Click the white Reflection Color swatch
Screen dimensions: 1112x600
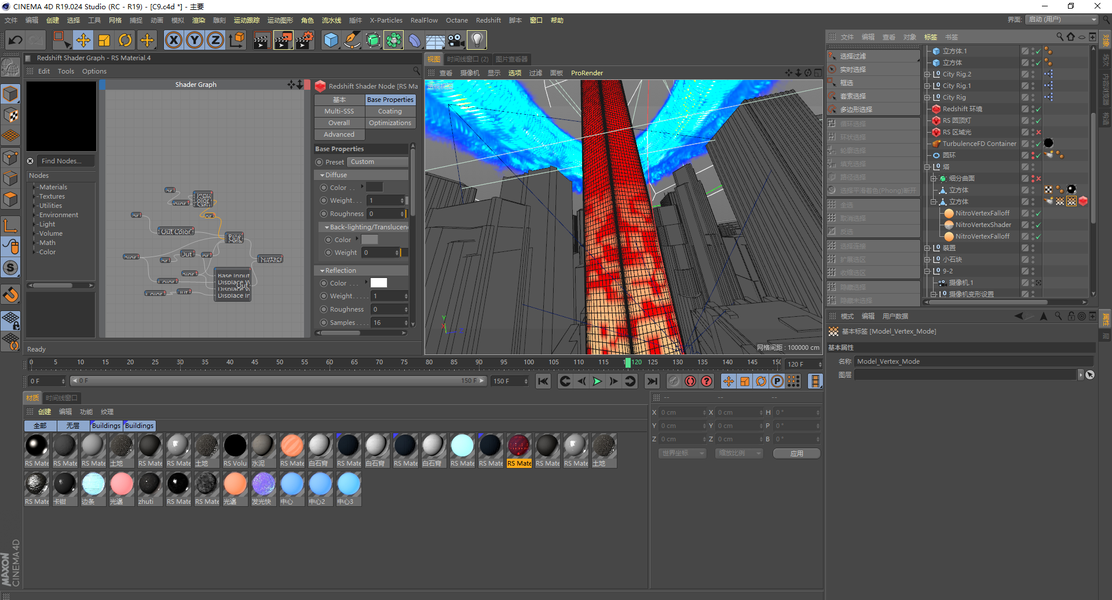click(x=379, y=283)
